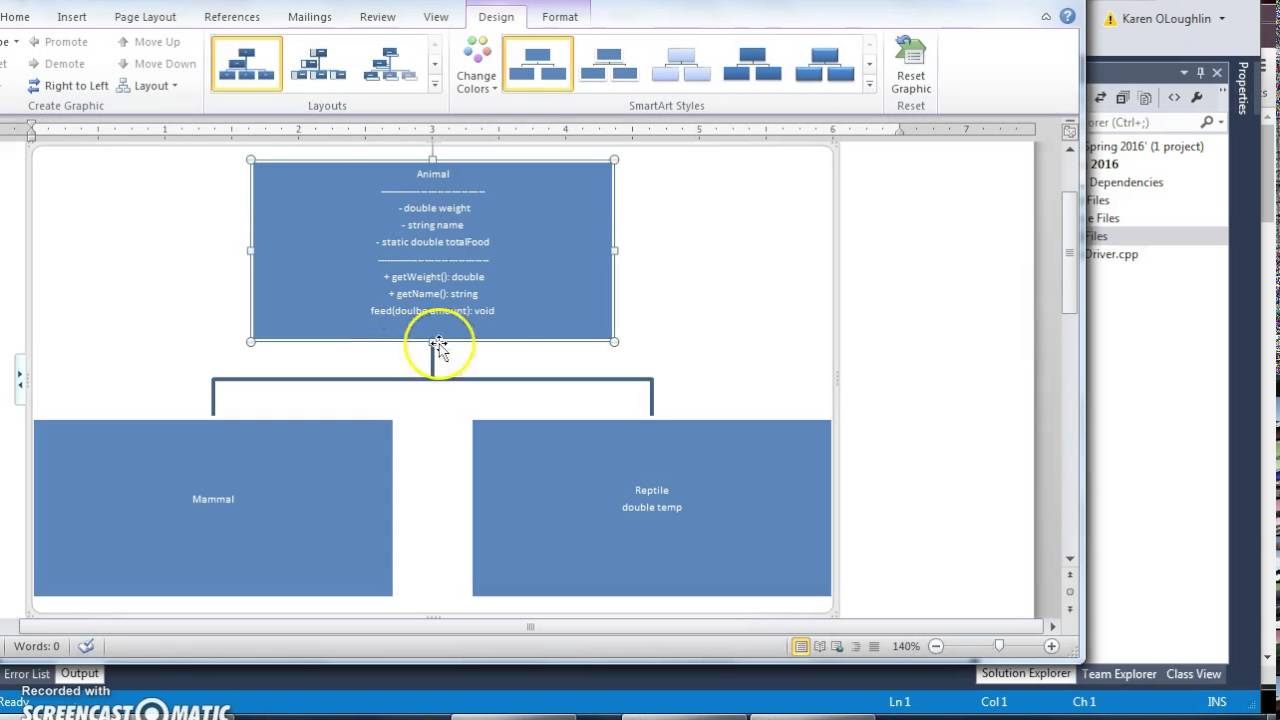Click the Word Help question mark icon
Screen dimensions: 1280x720
(1068, 16)
